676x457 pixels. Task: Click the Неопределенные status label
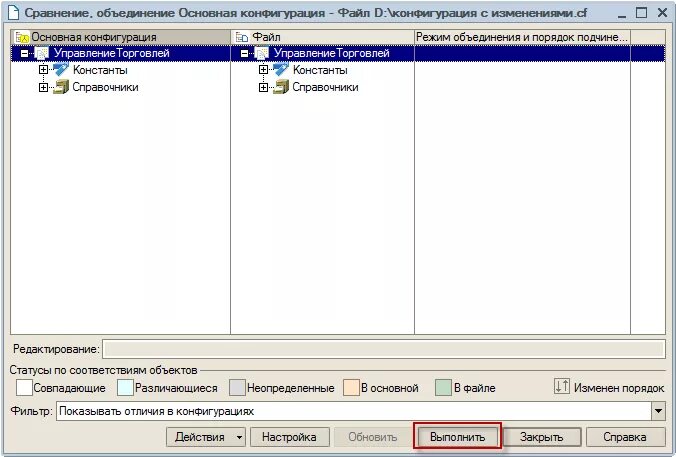coord(291,388)
